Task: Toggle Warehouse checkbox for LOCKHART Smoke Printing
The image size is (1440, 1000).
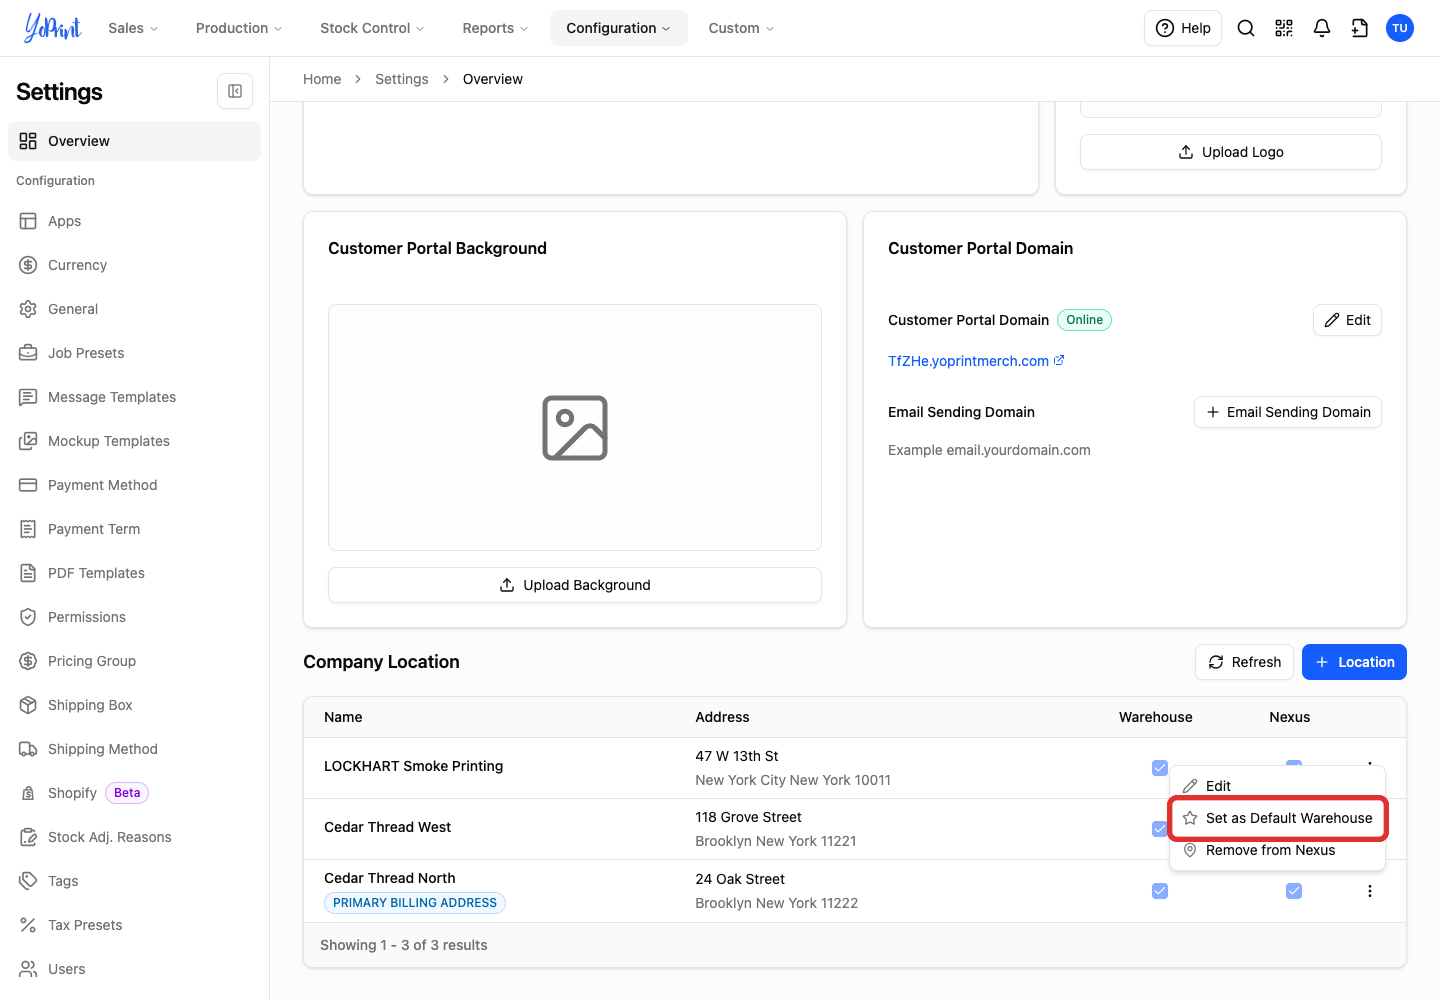Action: tap(1160, 768)
